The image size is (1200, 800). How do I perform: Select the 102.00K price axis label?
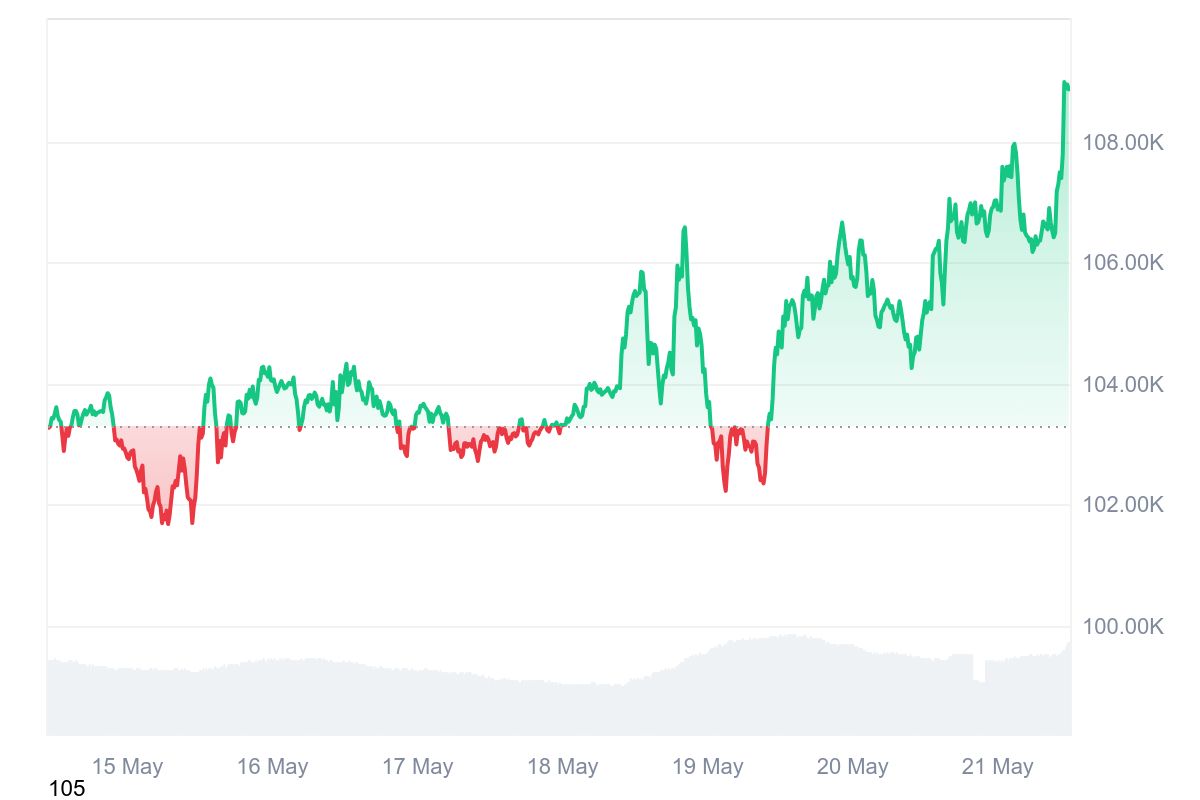coord(1123,505)
